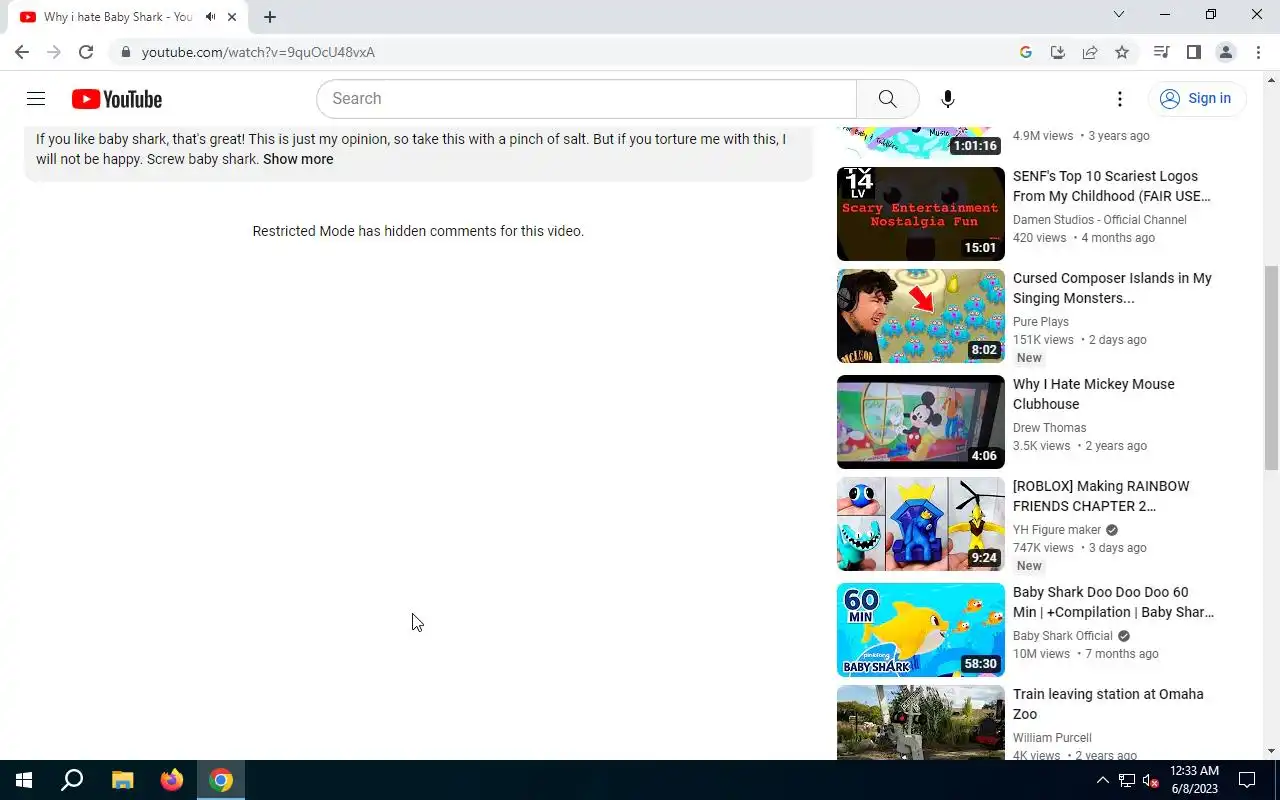Open Cursed Composer Islands video thumbnail
The height and width of the screenshot is (800, 1280).
pyautogui.click(x=921, y=316)
